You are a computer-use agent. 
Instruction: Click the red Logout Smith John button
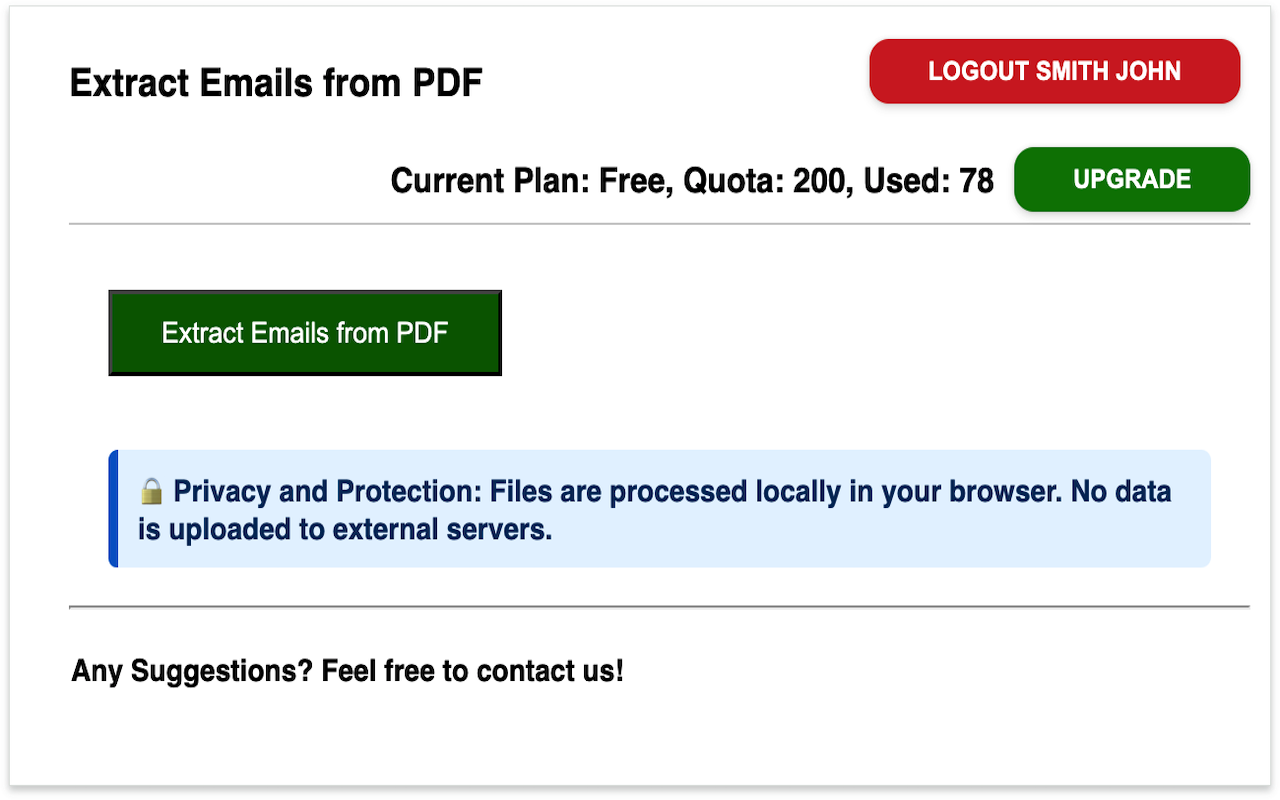(x=1054, y=71)
